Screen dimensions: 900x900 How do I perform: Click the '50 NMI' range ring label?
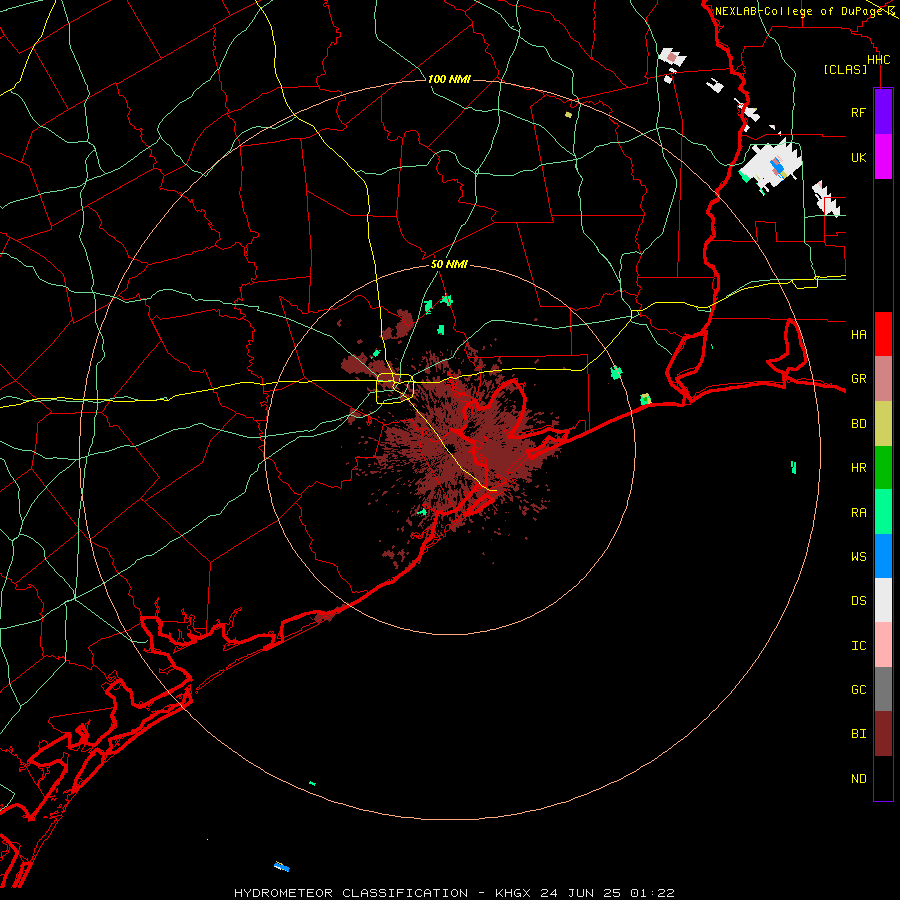tap(449, 264)
